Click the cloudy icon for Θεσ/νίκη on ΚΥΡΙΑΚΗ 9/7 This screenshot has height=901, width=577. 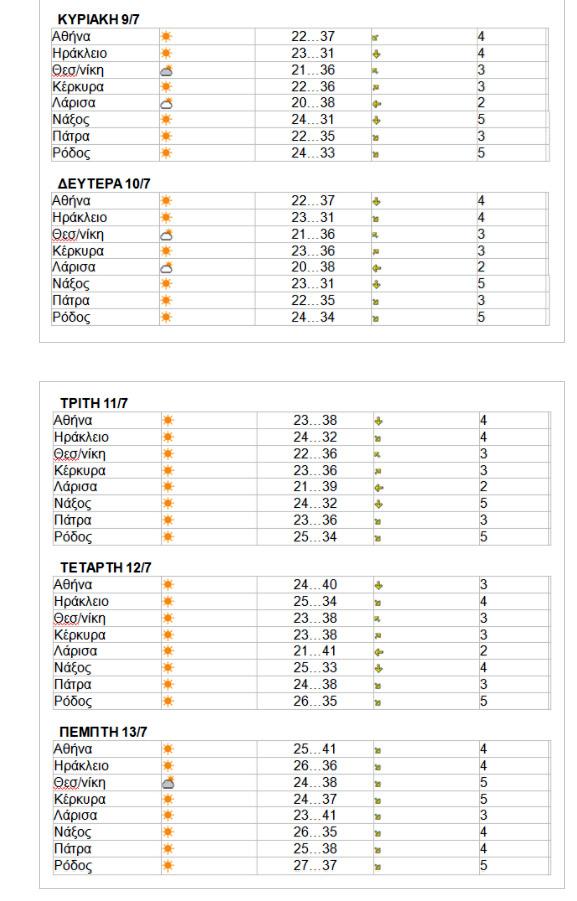pos(167,71)
